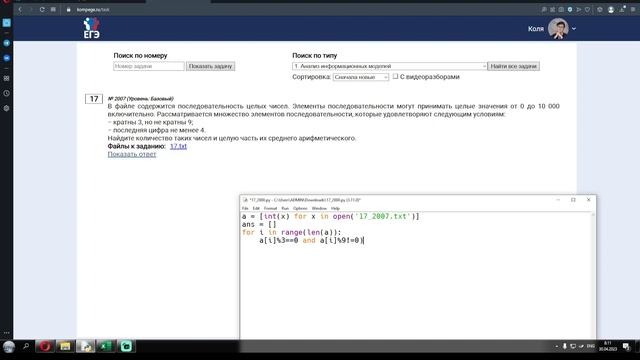Open the downloads icon in browser toolbar
Screen dimensions: 640x360
622,9
